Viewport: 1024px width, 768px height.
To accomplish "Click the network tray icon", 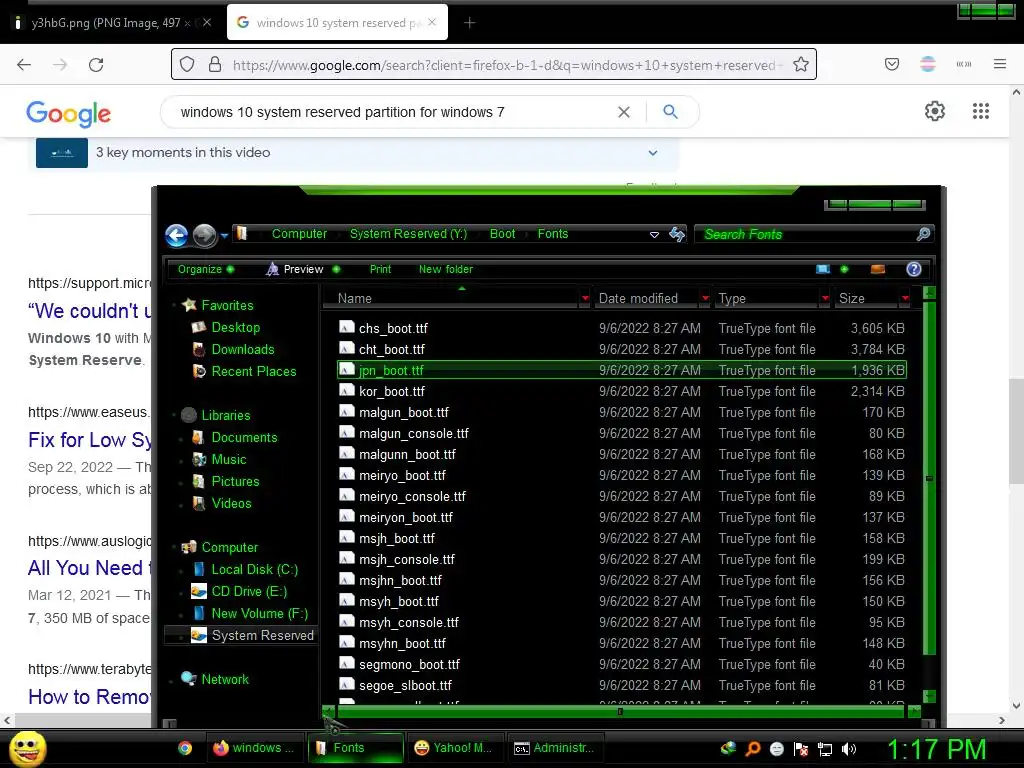I will pos(825,749).
